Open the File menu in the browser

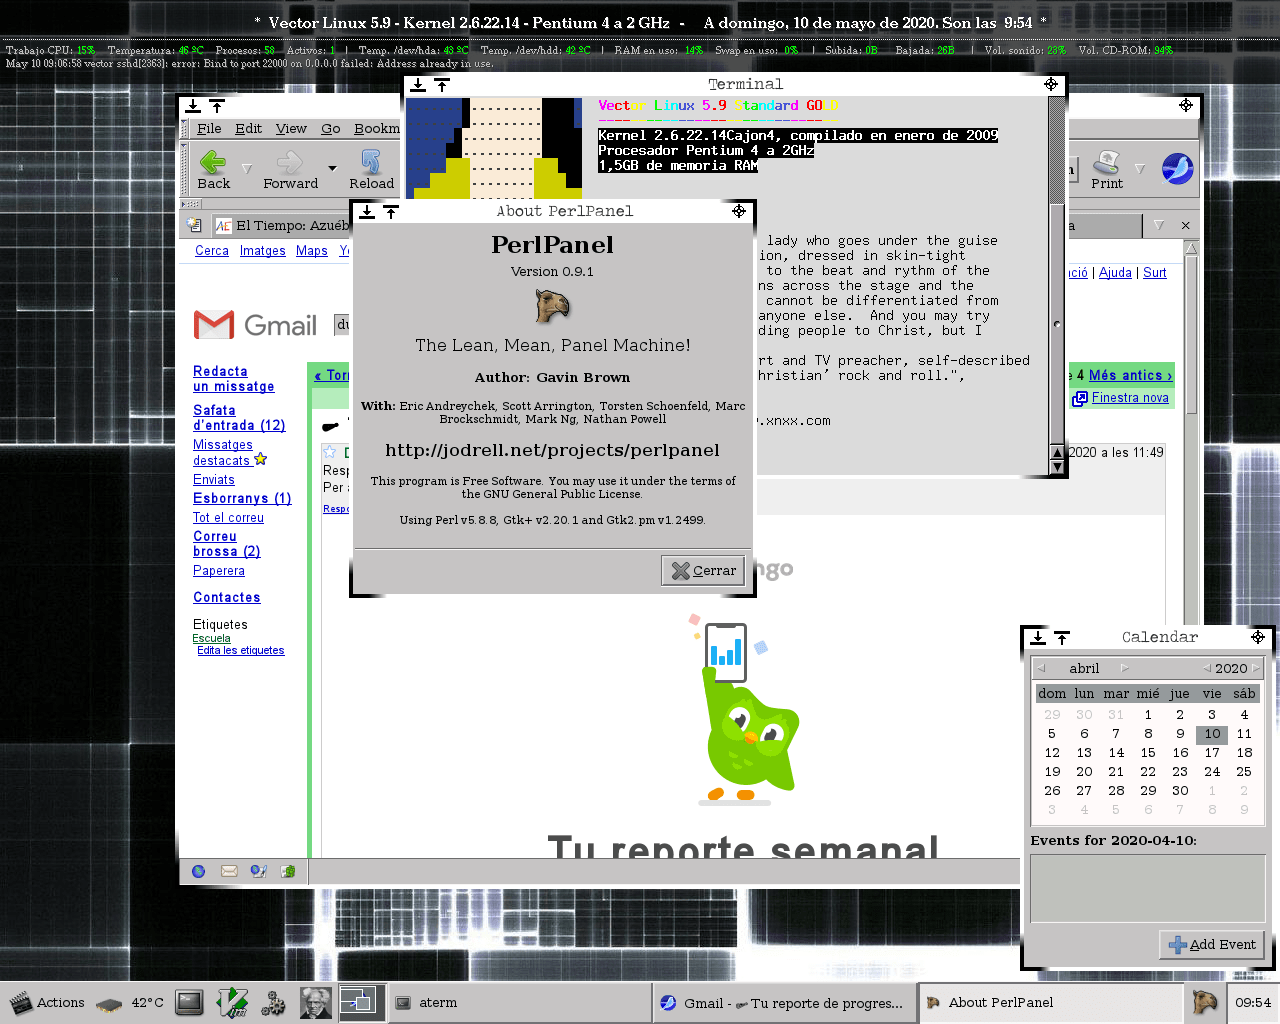pos(209,129)
